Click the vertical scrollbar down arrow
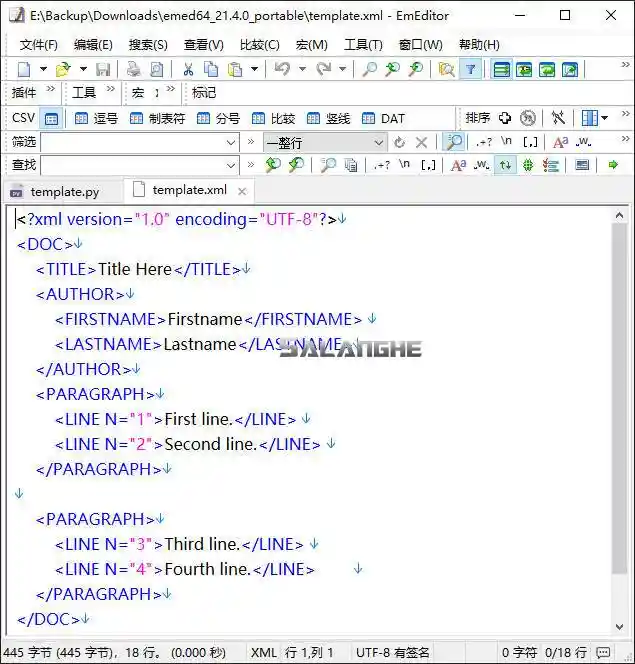Viewport: 635px width, 664px height. 619,627
